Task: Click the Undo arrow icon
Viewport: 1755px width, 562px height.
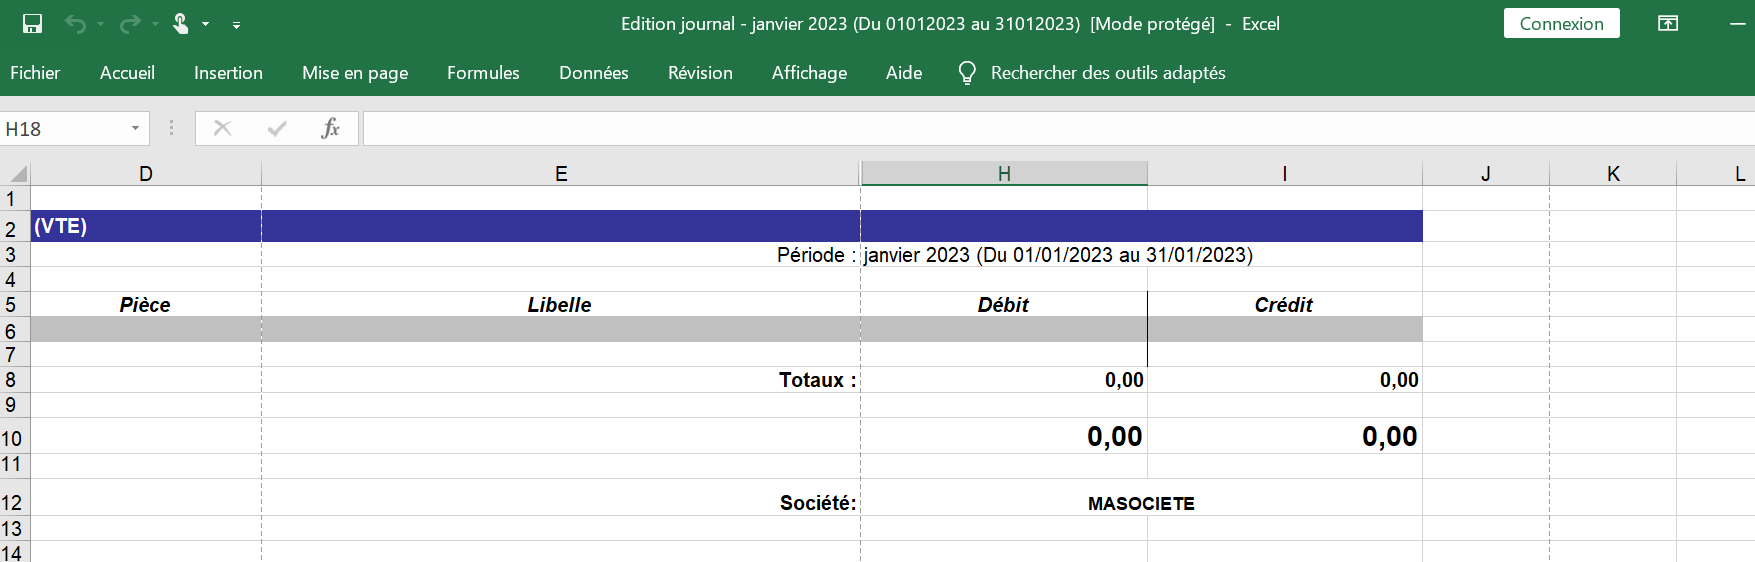Action: (75, 24)
